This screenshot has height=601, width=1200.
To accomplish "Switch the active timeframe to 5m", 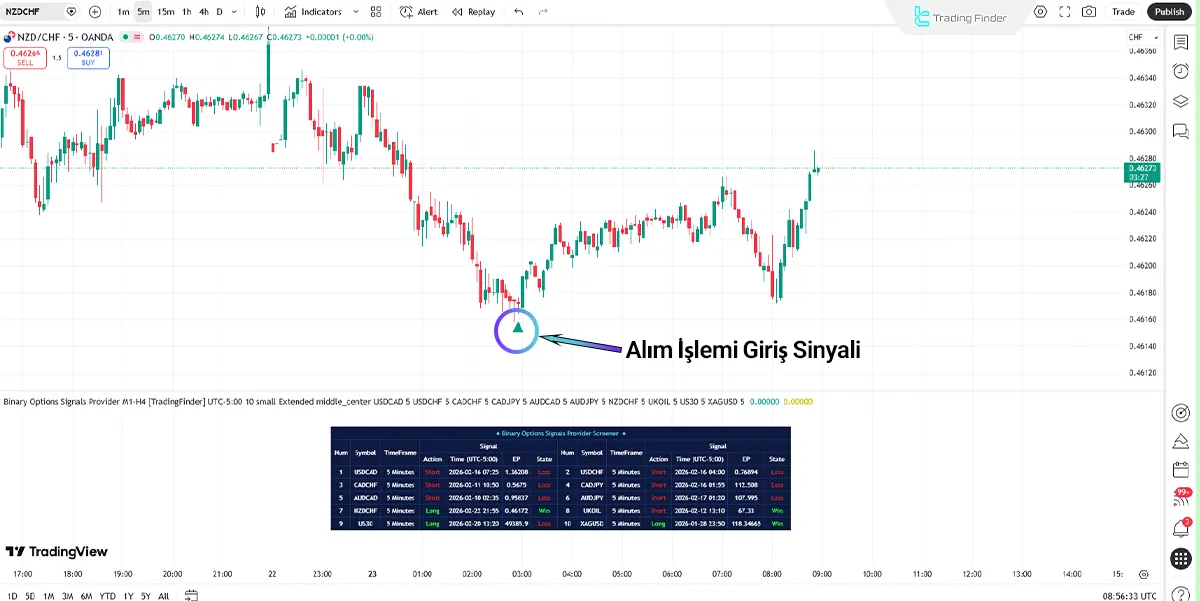I will coord(141,11).
